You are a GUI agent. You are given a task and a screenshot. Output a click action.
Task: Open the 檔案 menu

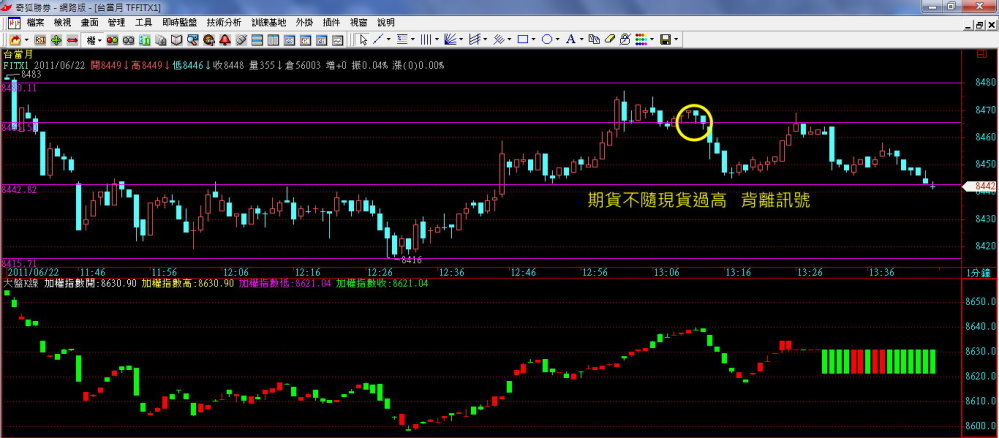tap(36, 21)
